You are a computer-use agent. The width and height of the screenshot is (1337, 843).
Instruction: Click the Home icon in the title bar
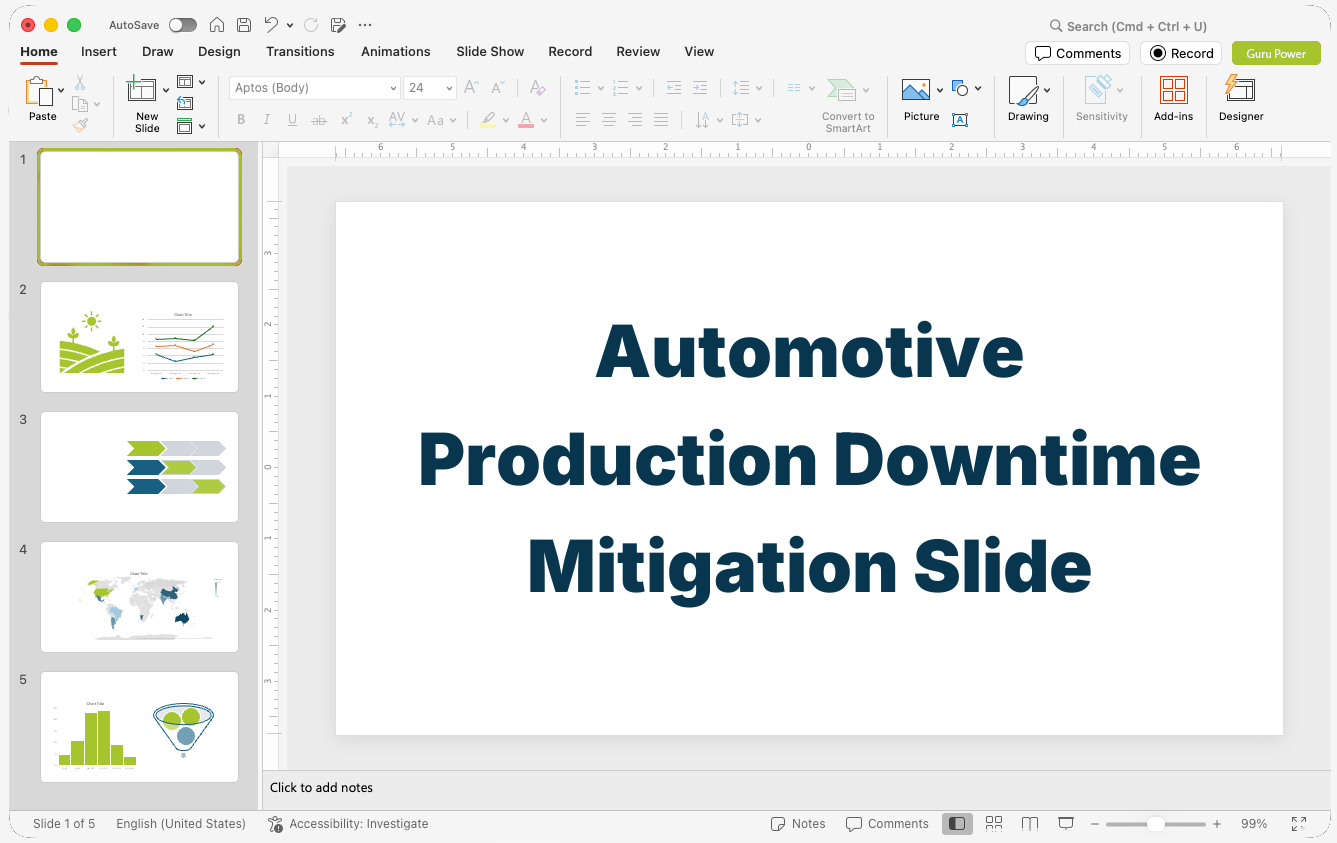(217, 25)
